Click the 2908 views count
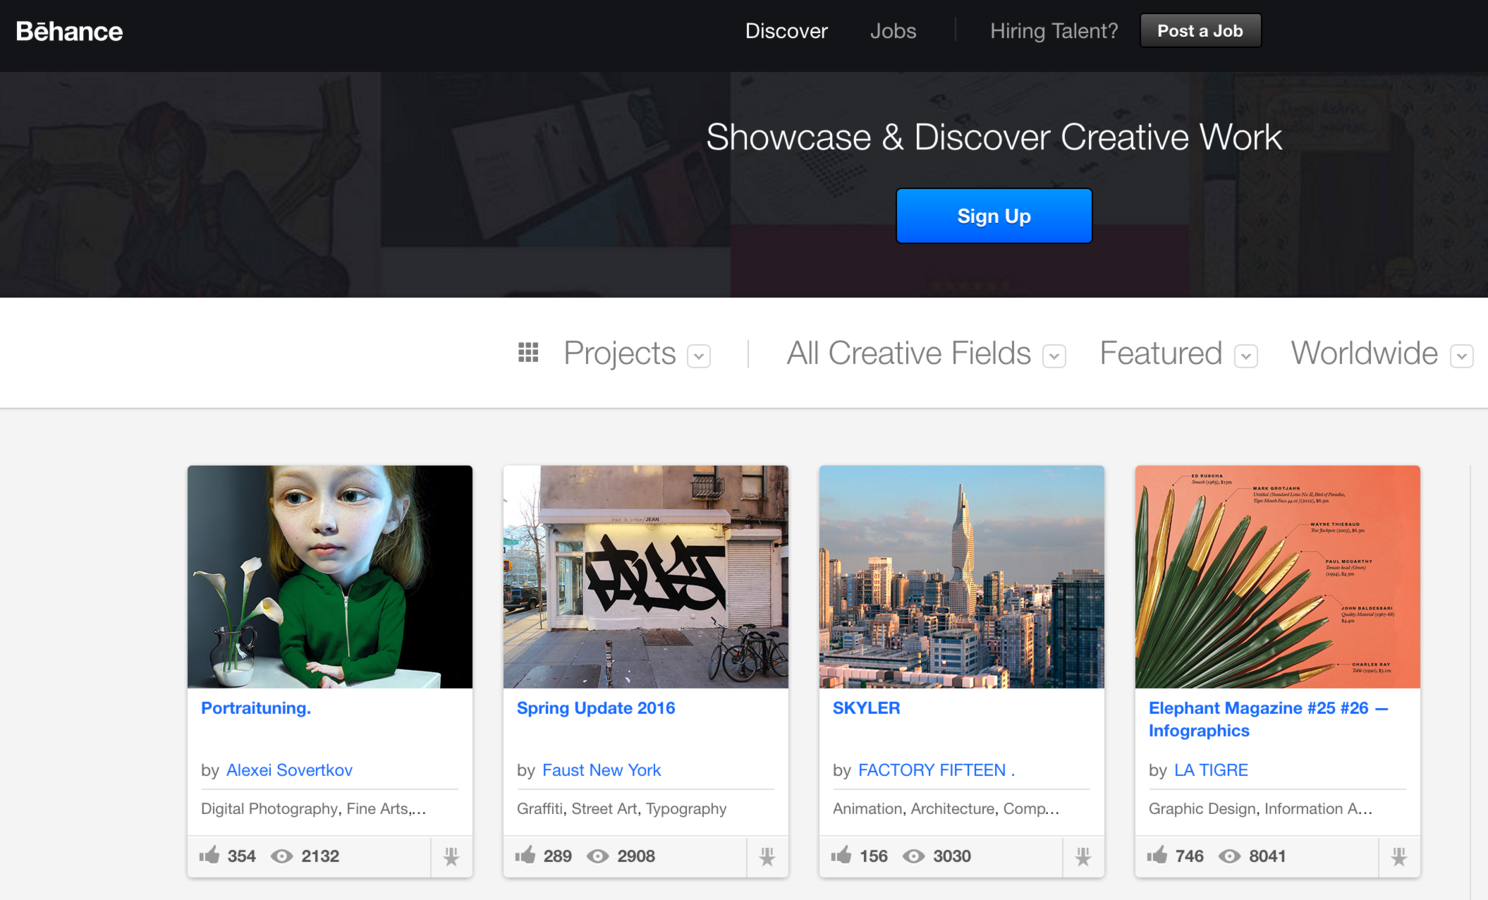This screenshot has height=900, width=1488. [x=636, y=856]
